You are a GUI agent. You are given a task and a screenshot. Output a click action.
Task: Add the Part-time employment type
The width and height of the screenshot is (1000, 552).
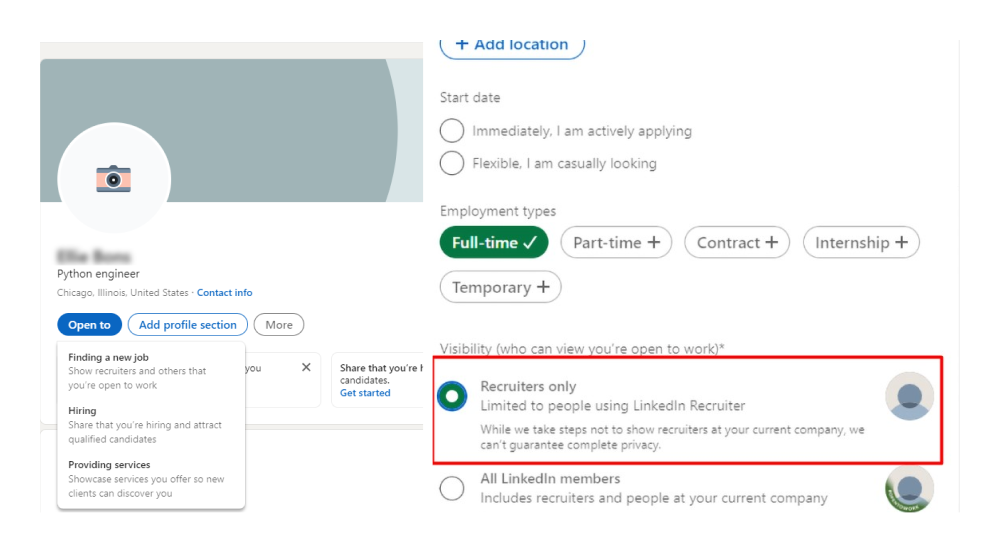coord(616,243)
